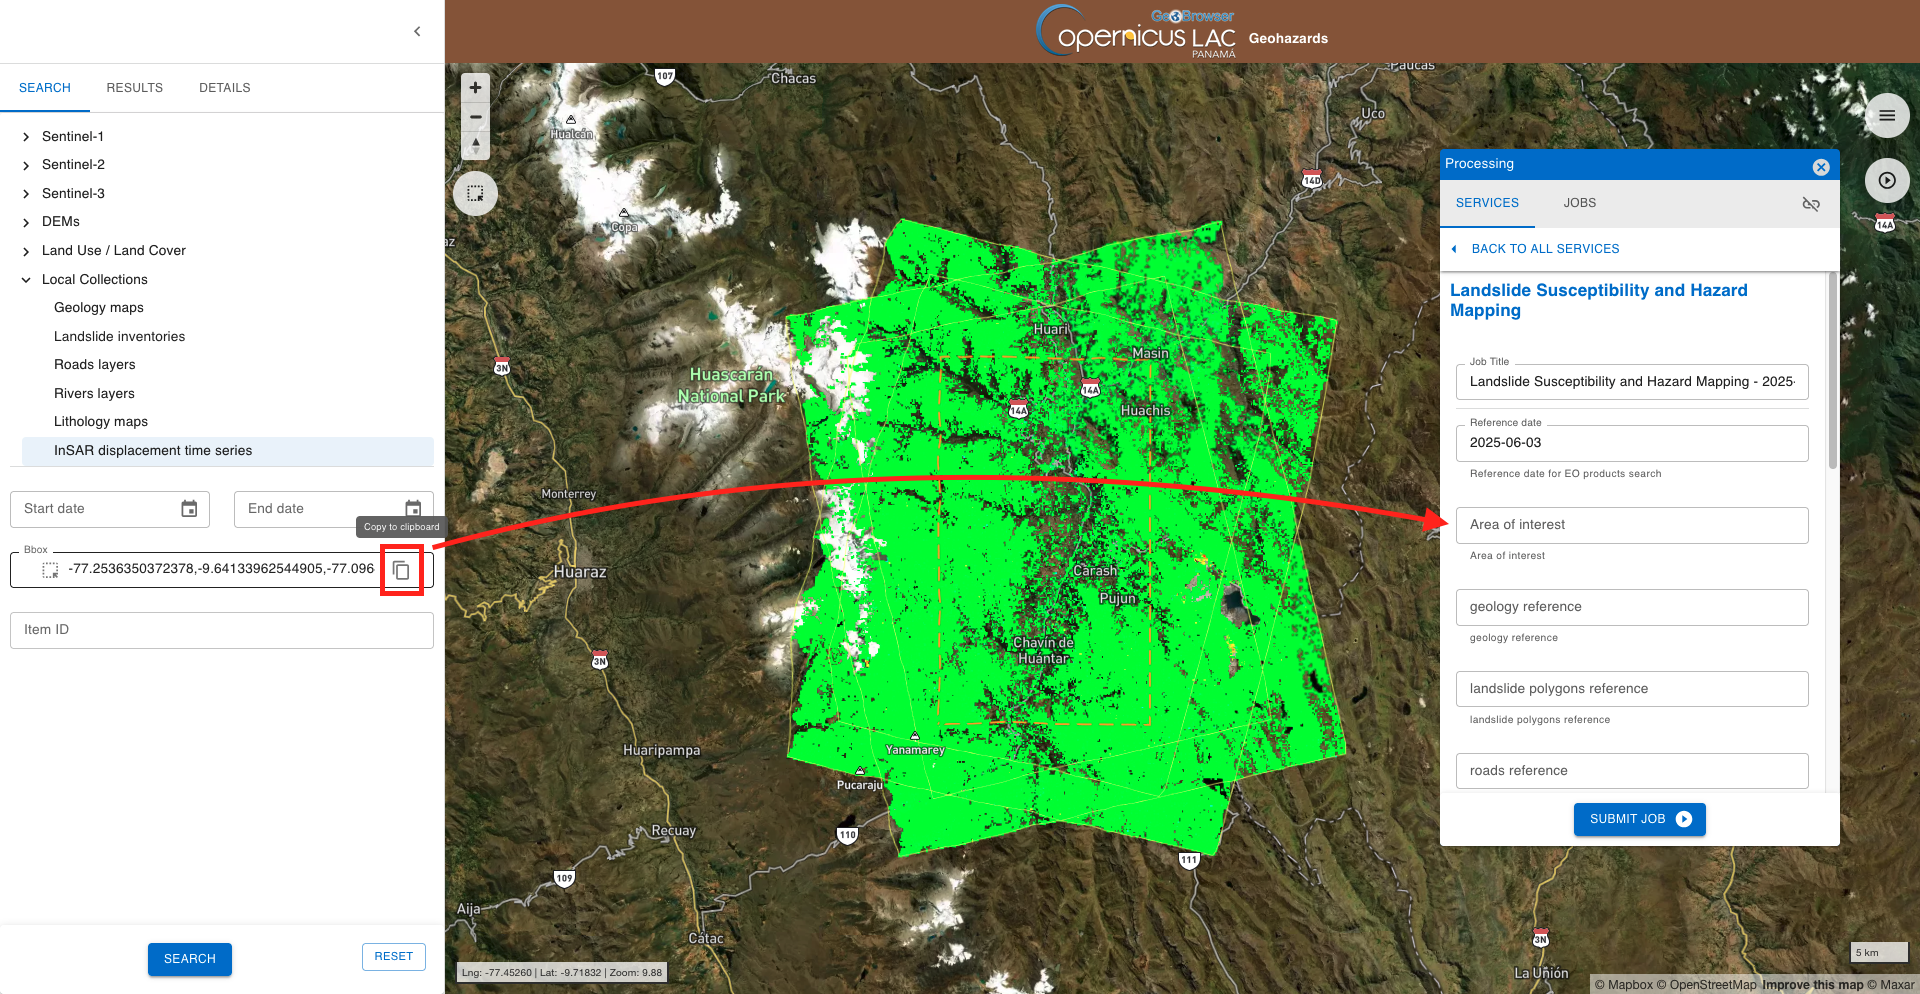Screen dimensions: 1920x994
Task: Click the copy bbox to clipboard icon
Action: [x=401, y=570]
